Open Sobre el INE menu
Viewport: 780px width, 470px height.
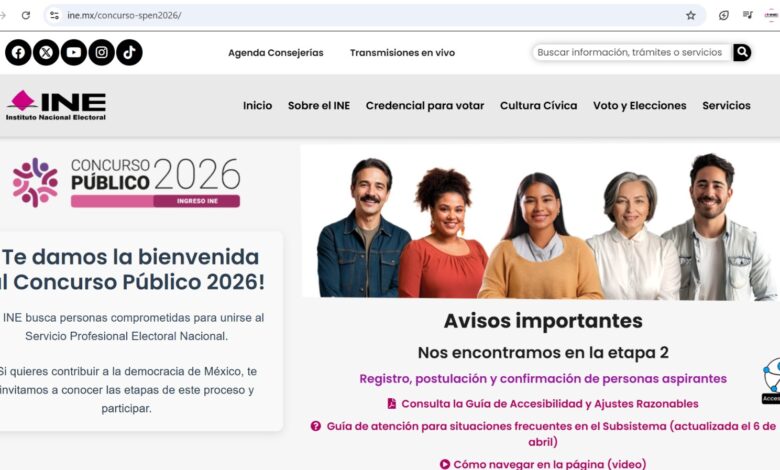tap(319, 105)
